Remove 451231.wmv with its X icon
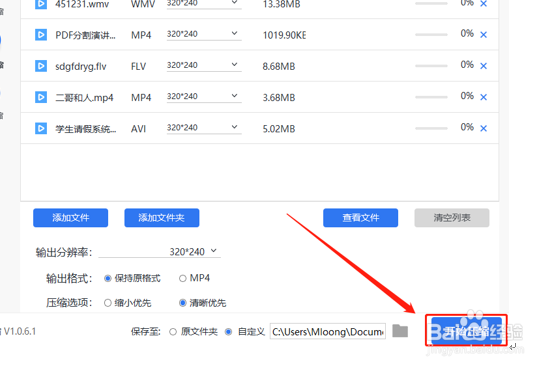Screen dimensions: 557x369 (483, 4)
